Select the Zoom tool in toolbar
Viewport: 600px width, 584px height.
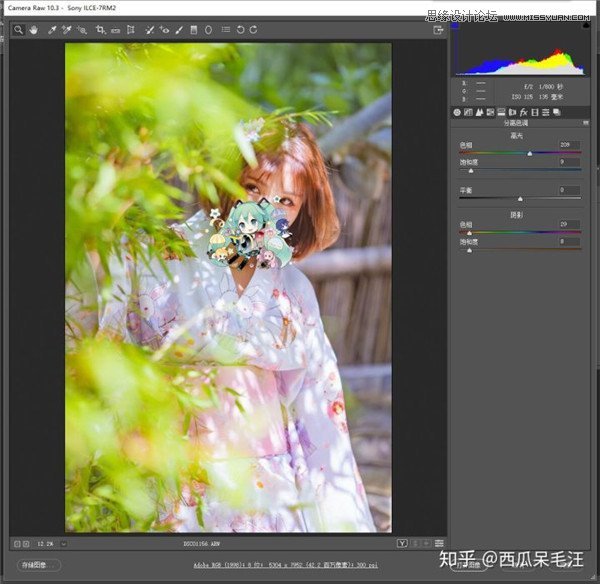[x=19, y=30]
